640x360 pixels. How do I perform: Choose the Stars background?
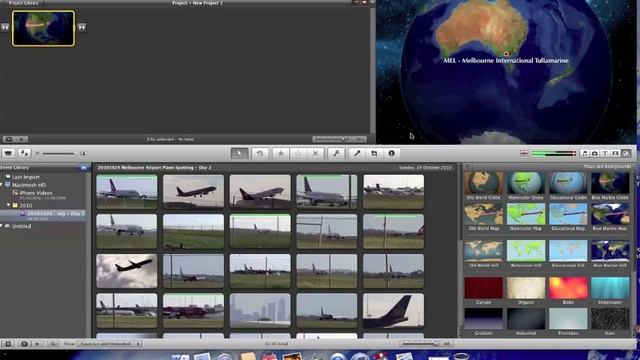(x=610, y=319)
